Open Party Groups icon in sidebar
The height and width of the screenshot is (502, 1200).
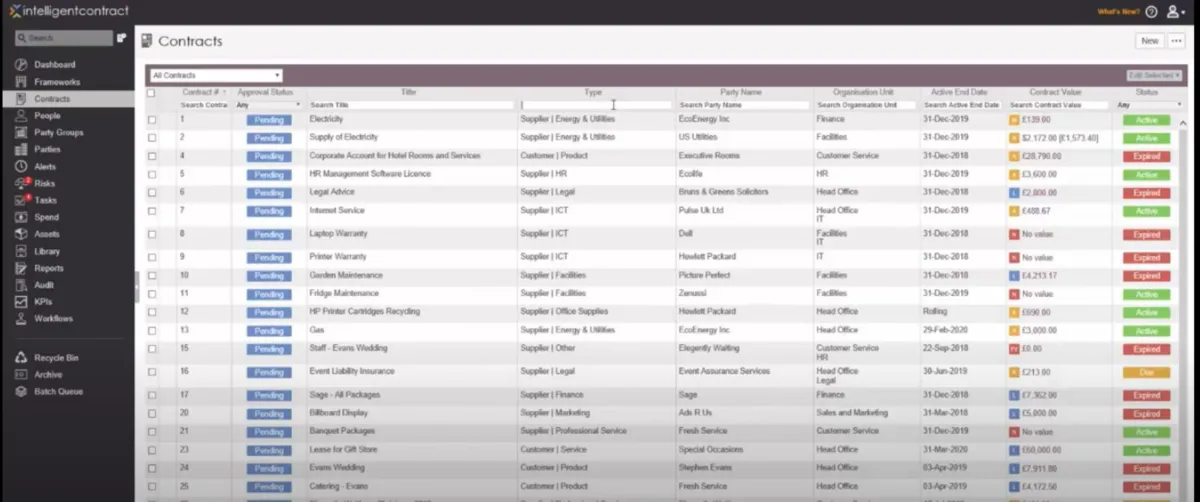(22, 133)
